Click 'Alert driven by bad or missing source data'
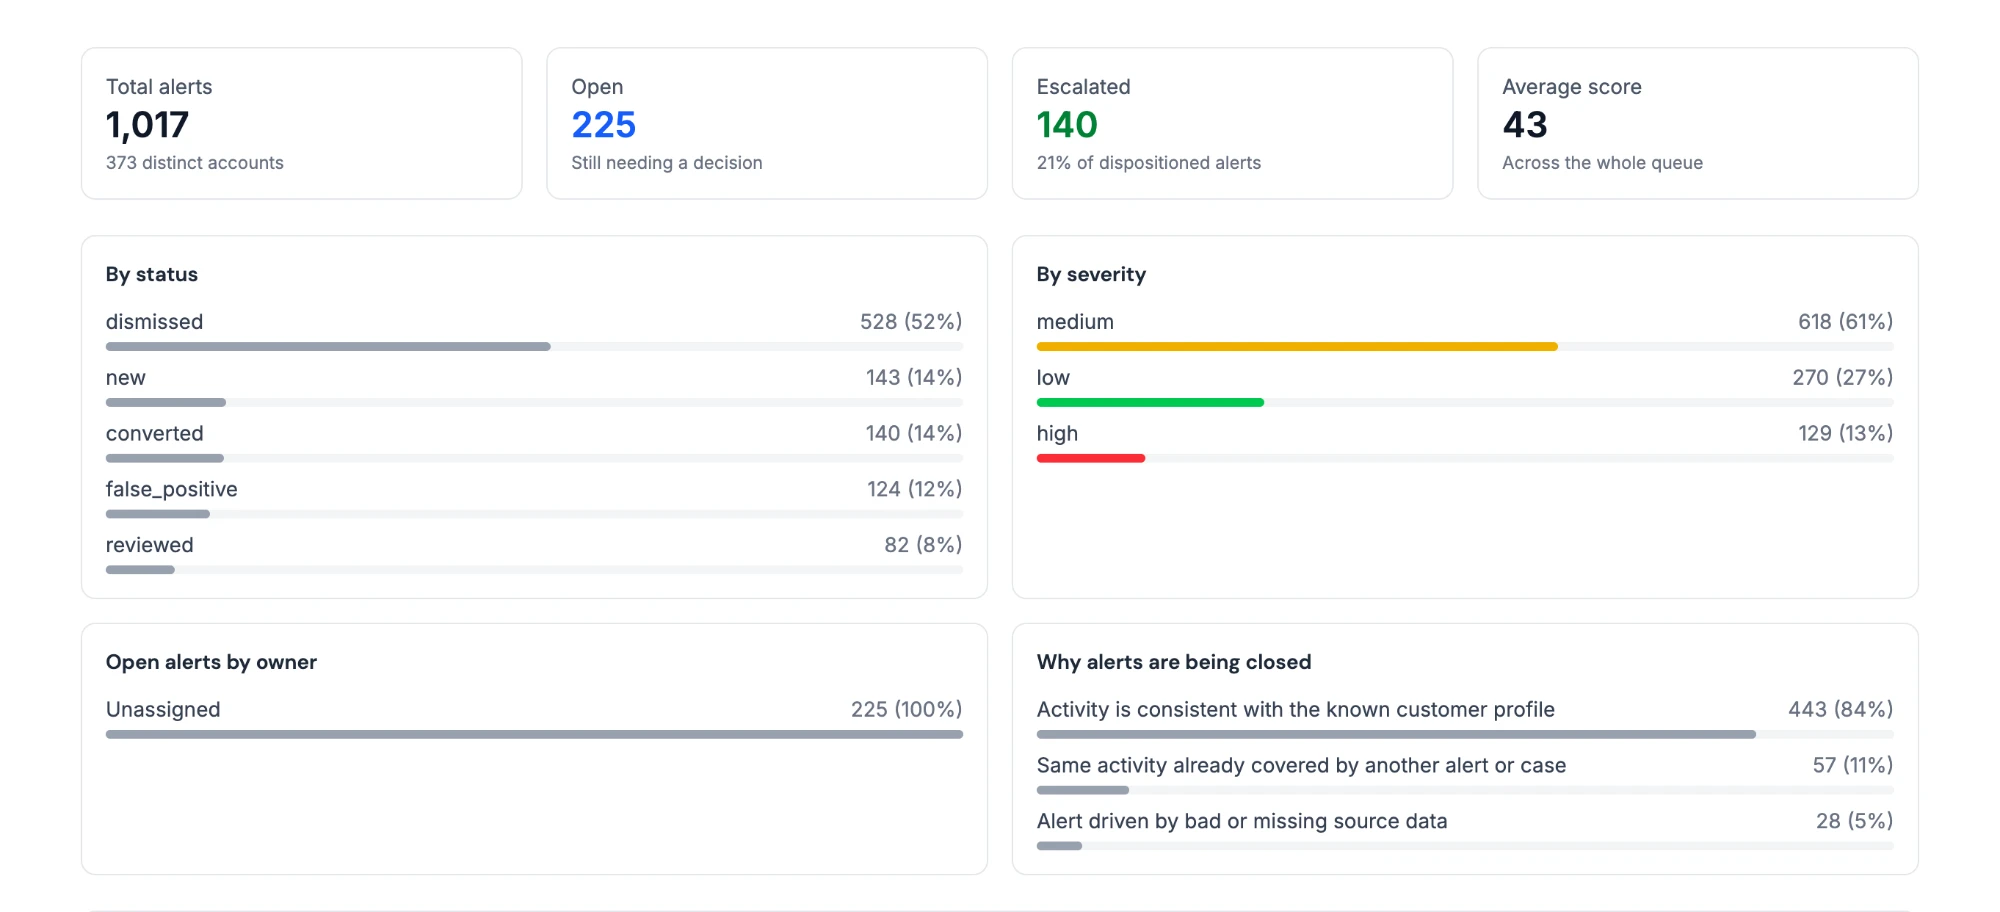Screen dimensions: 2000x912 (x=1242, y=822)
